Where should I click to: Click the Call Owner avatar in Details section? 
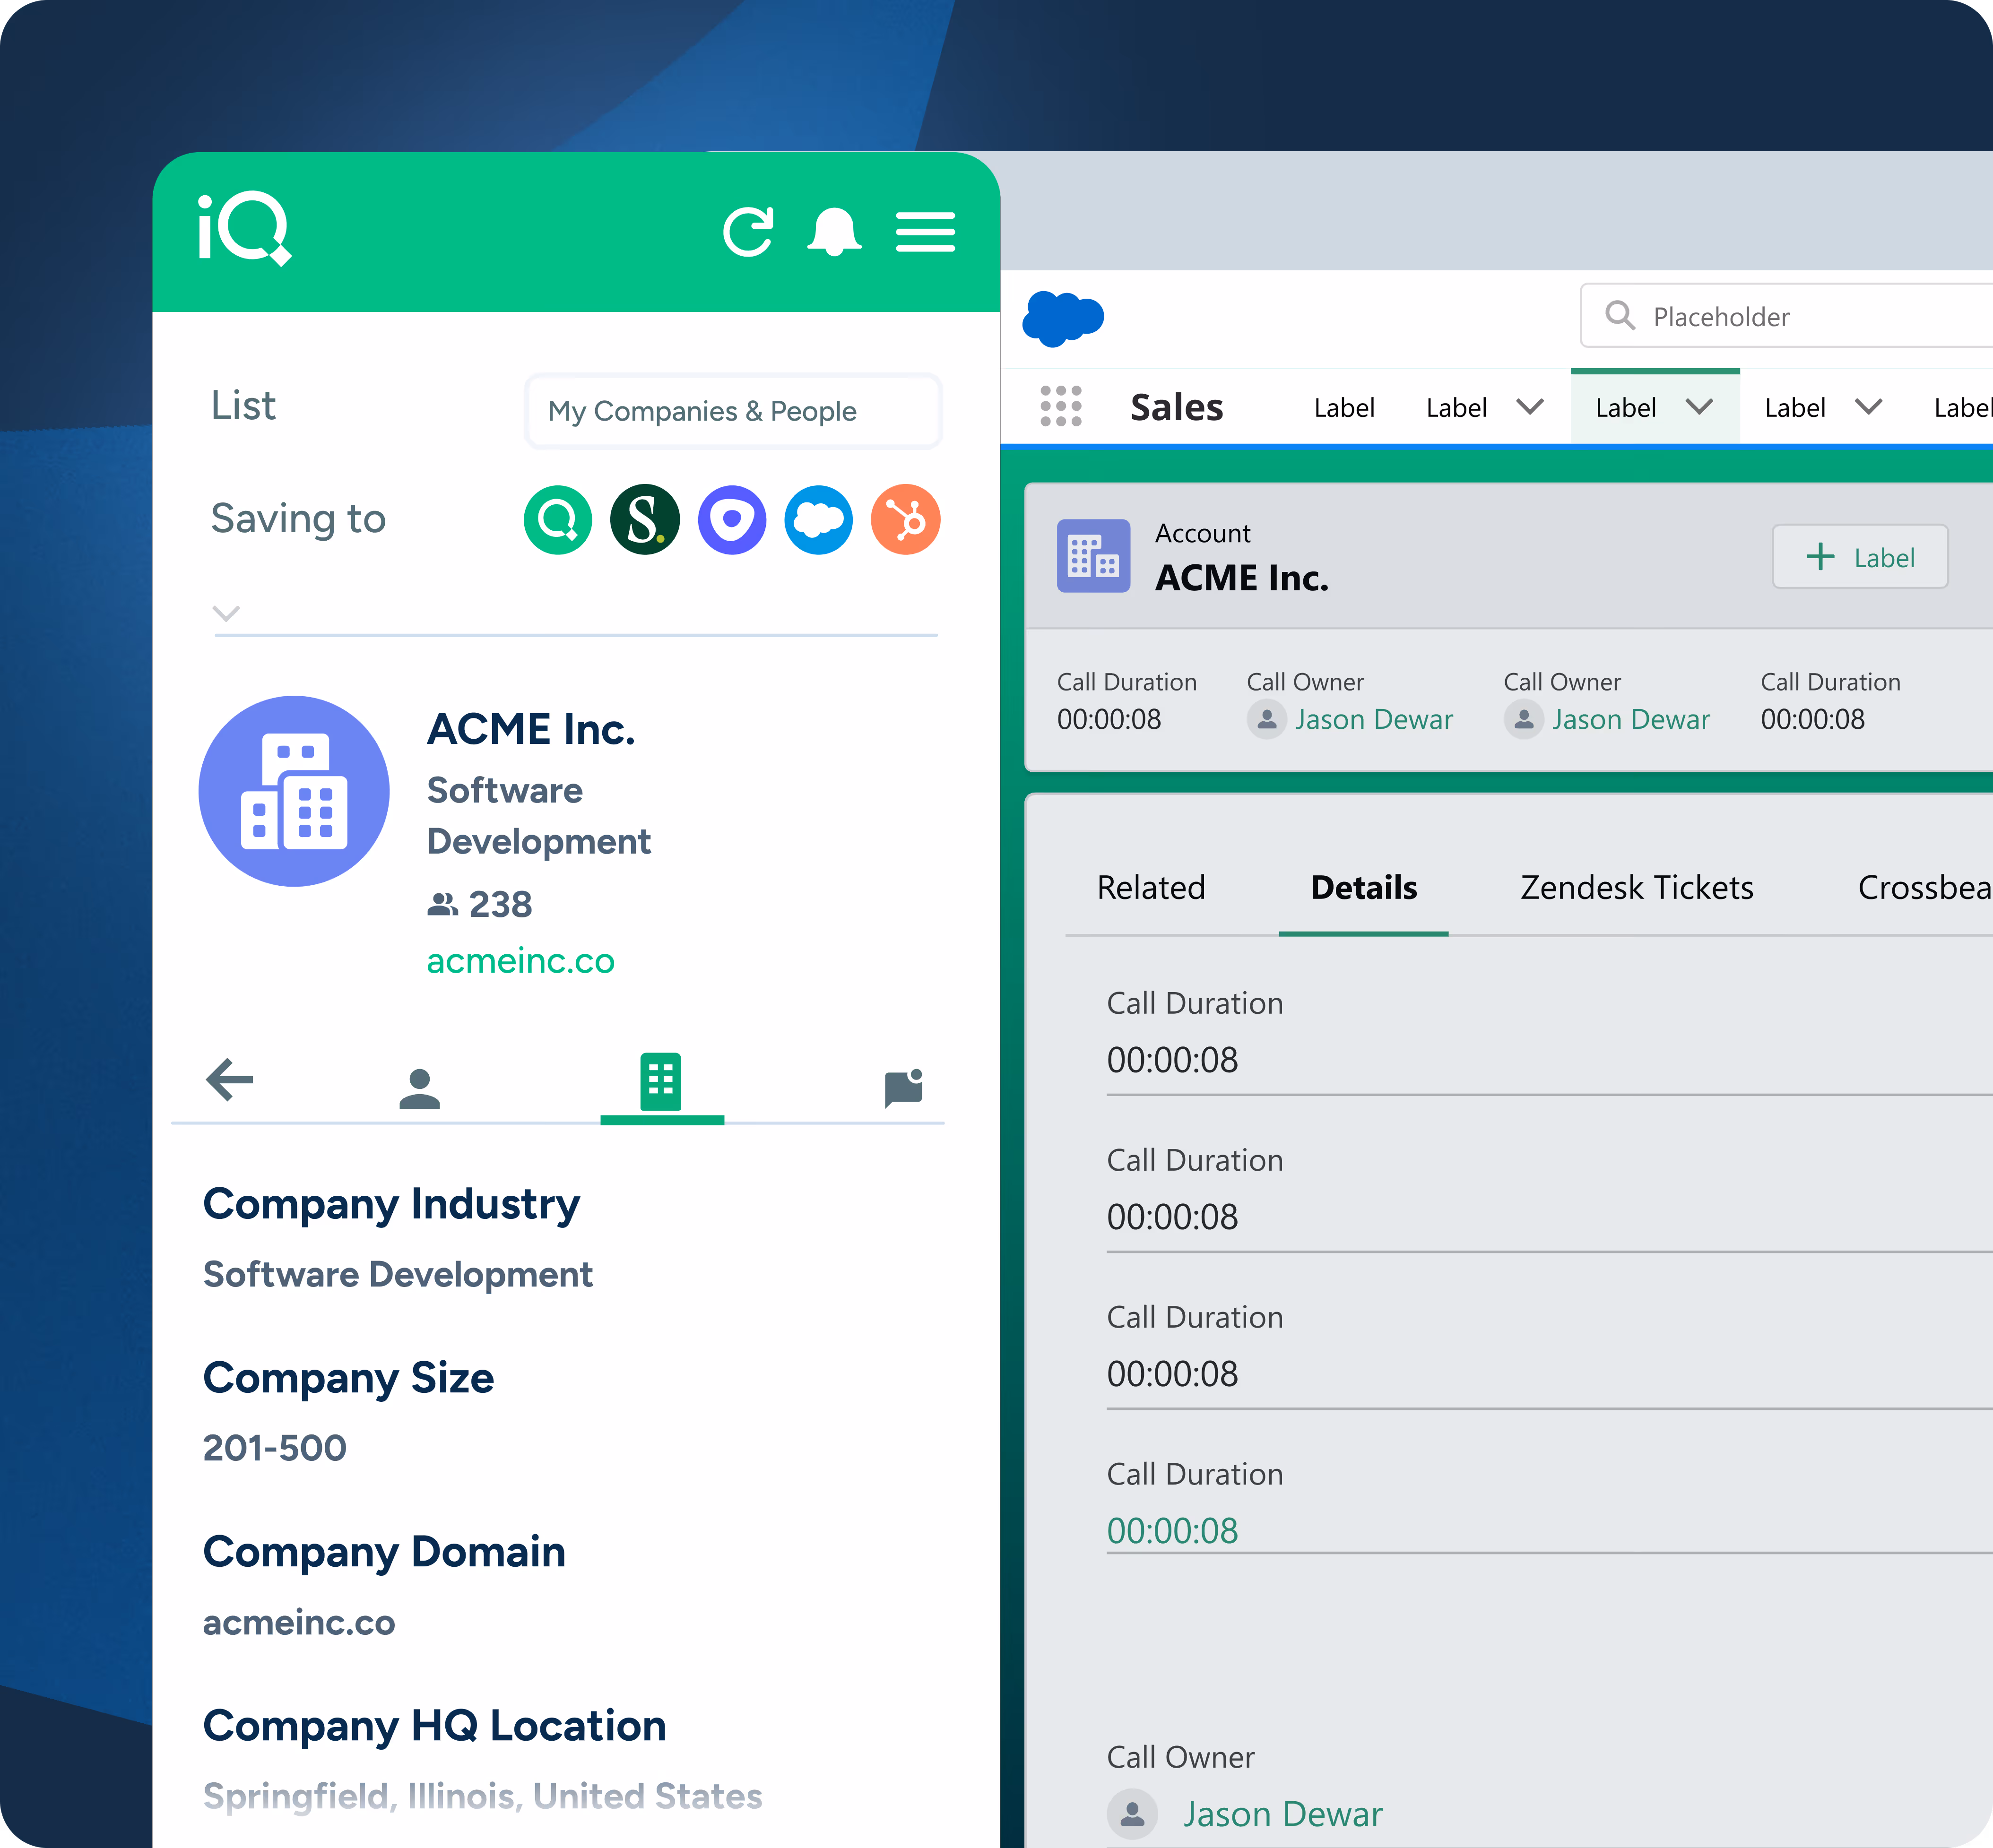pyautogui.click(x=1132, y=1814)
